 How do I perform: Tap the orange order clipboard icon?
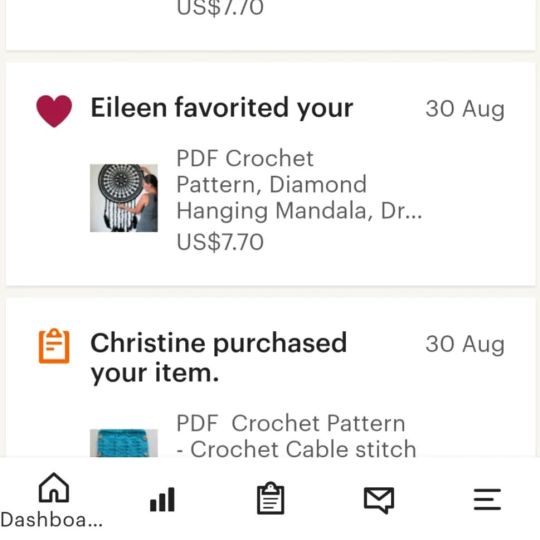click(x=54, y=346)
